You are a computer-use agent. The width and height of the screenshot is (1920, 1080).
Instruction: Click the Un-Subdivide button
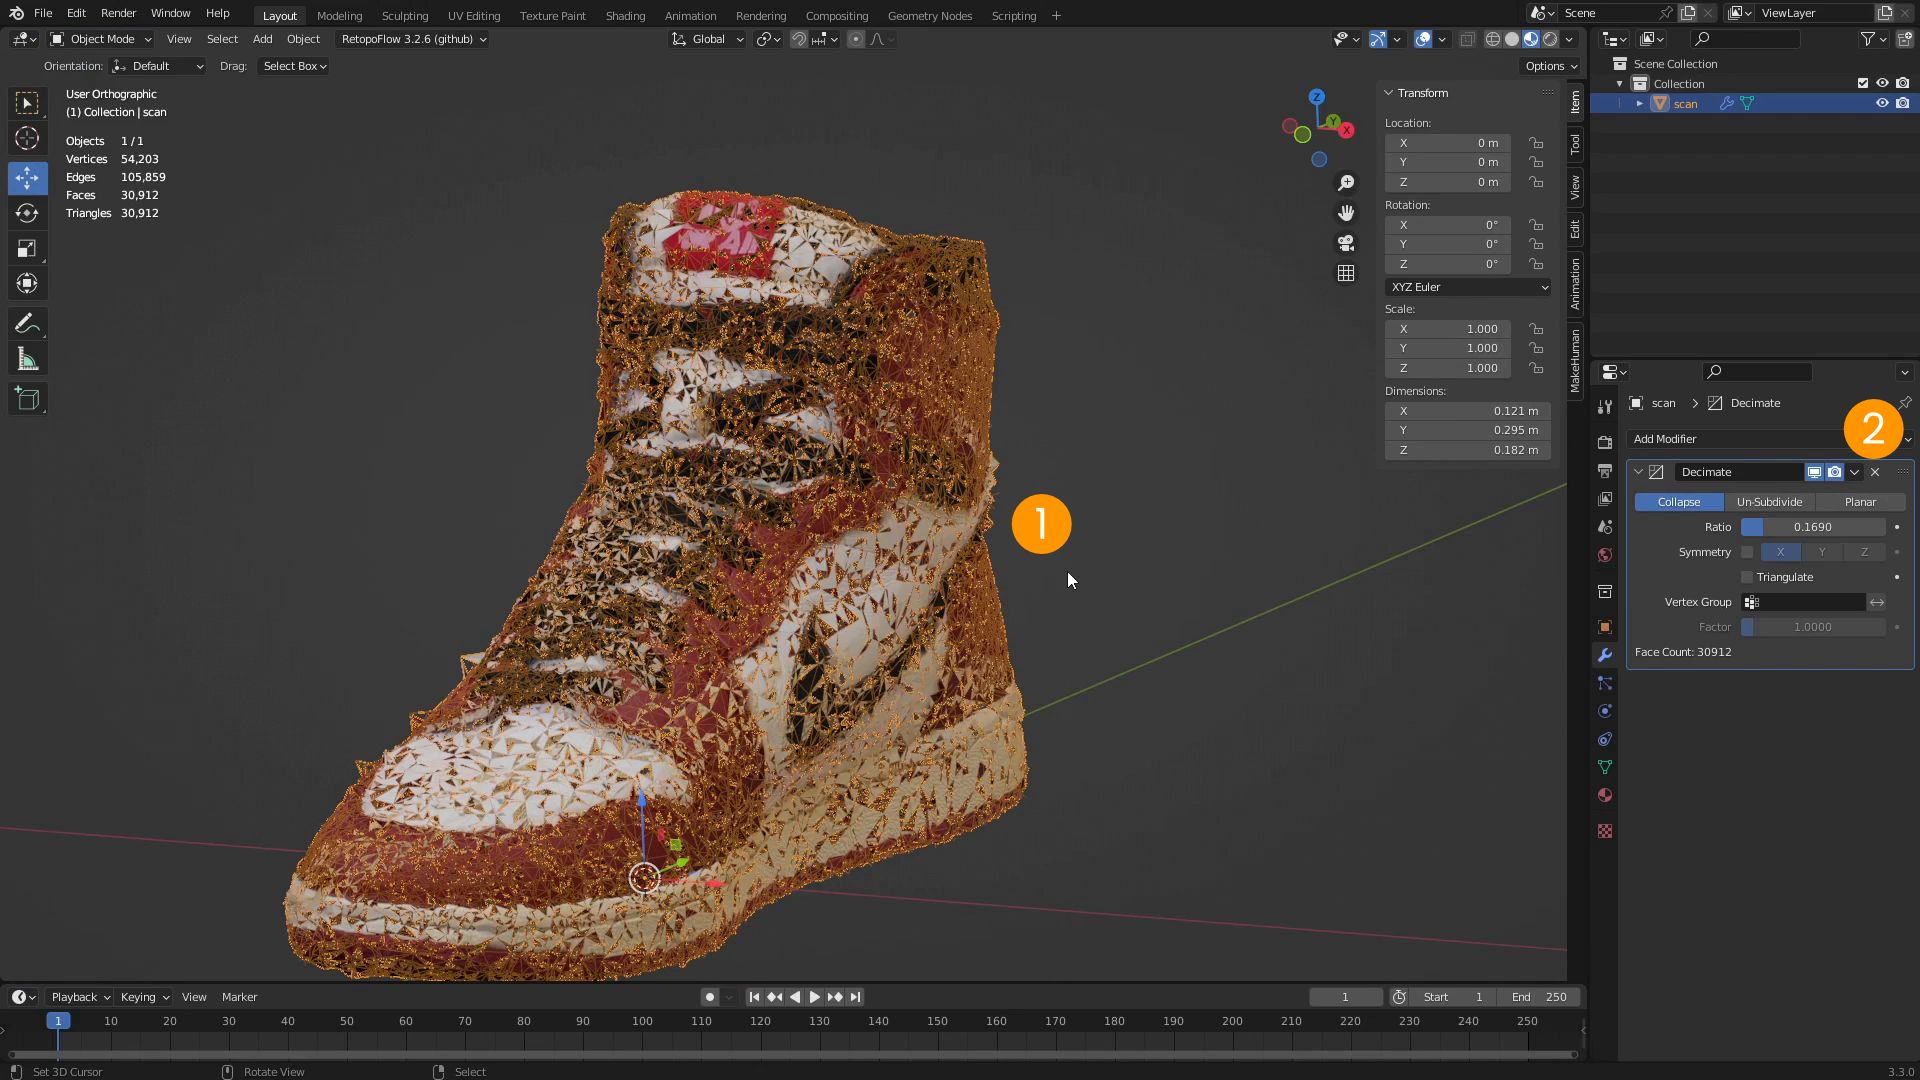(x=1769, y=501)
